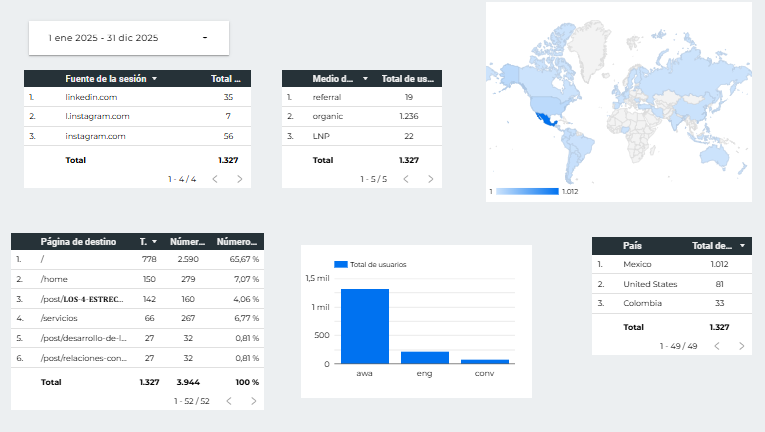Previous page arrow in landing page table
765x432 pixels.
[x=229, y=401]
